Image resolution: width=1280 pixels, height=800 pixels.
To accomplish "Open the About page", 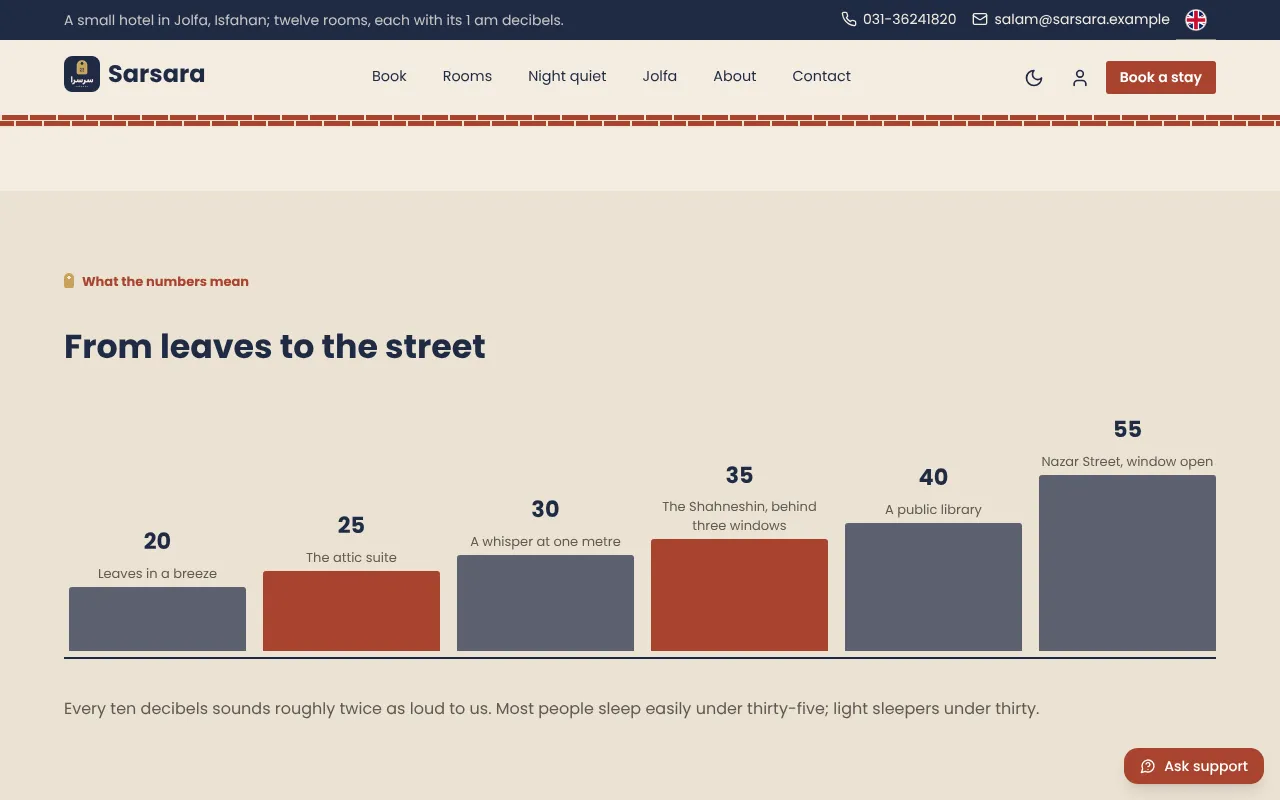I will click(x=735, y=76).
